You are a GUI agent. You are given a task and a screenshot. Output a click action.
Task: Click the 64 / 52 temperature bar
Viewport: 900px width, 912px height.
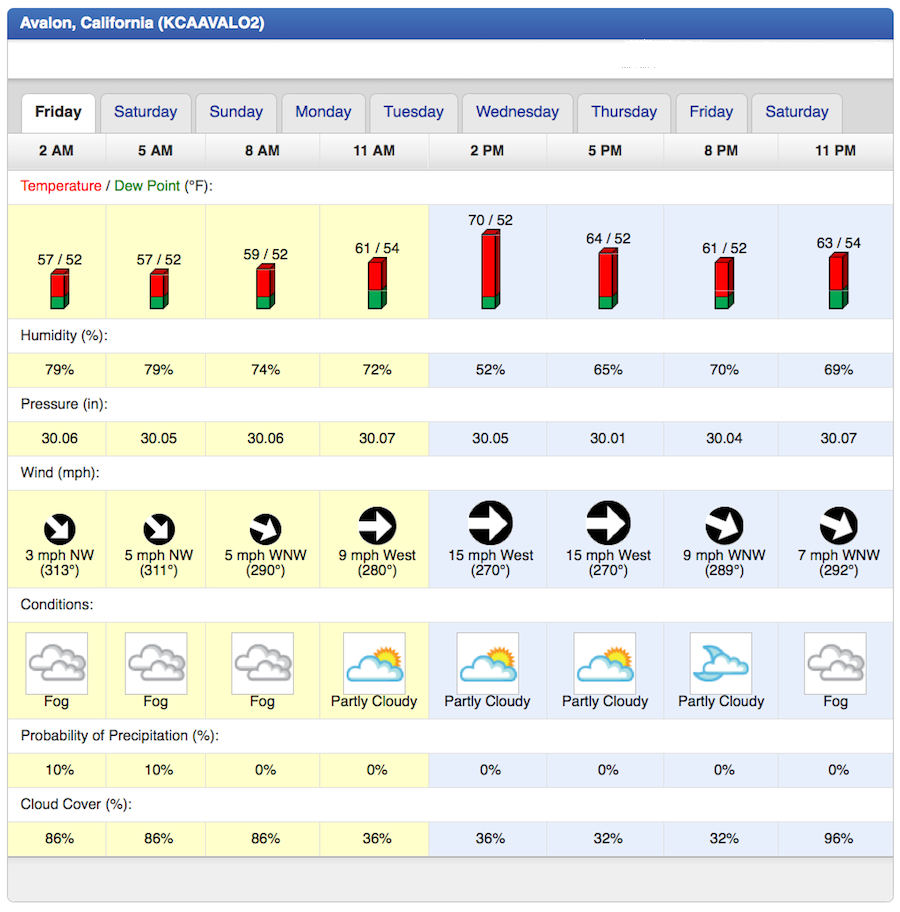[x=608, y=279]
